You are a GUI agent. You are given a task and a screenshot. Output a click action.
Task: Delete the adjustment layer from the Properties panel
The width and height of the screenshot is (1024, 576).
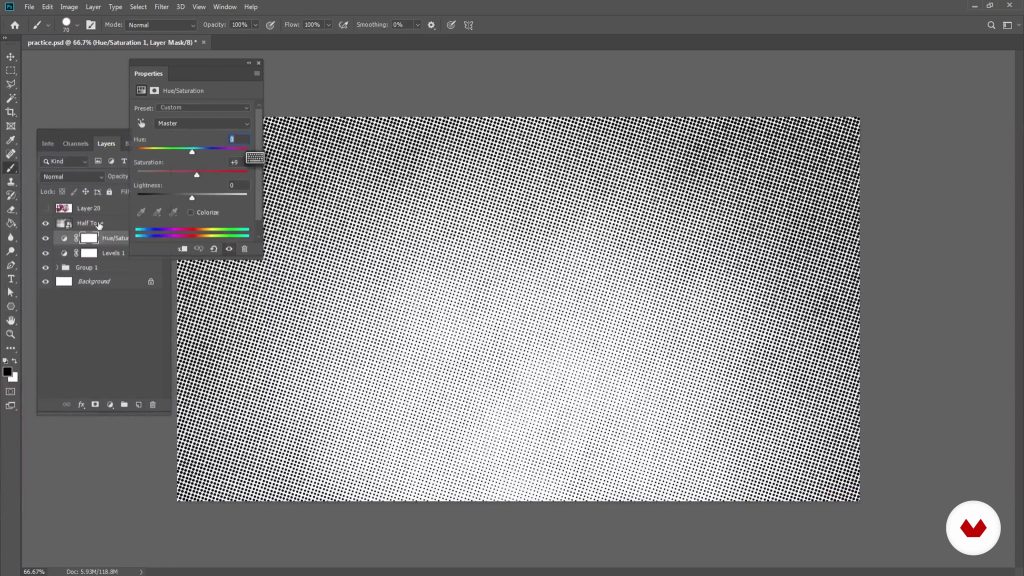pyautogui.click(x=245, y=248)
